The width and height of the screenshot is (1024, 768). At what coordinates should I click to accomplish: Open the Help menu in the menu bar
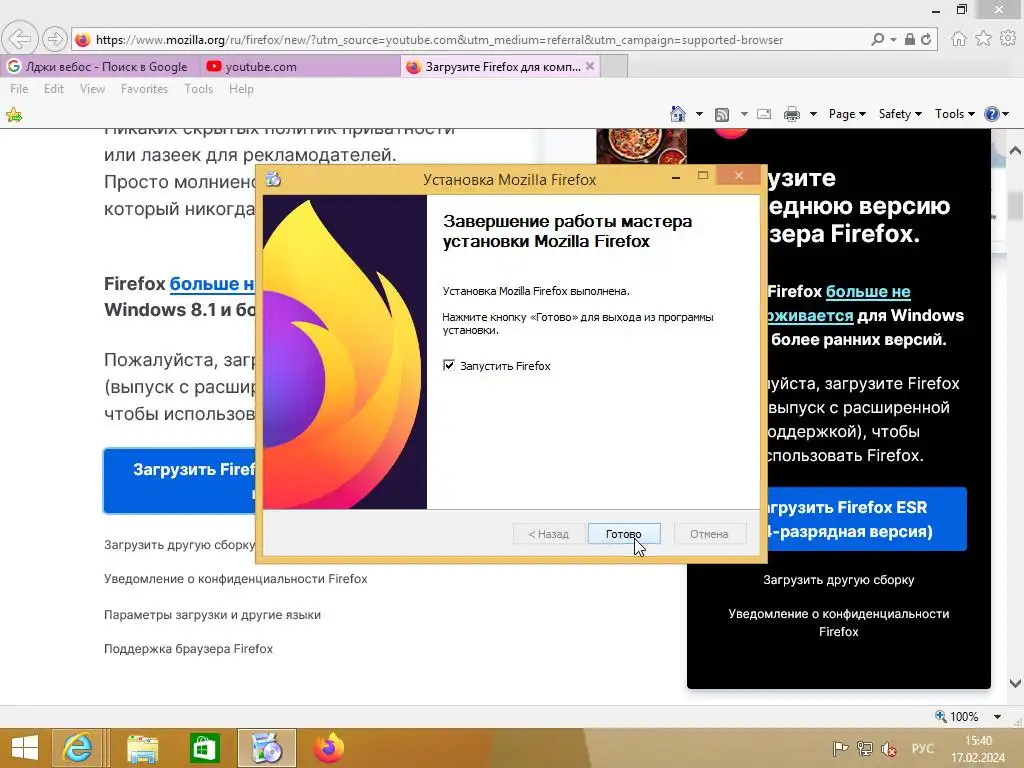click(x=241, y=89)
